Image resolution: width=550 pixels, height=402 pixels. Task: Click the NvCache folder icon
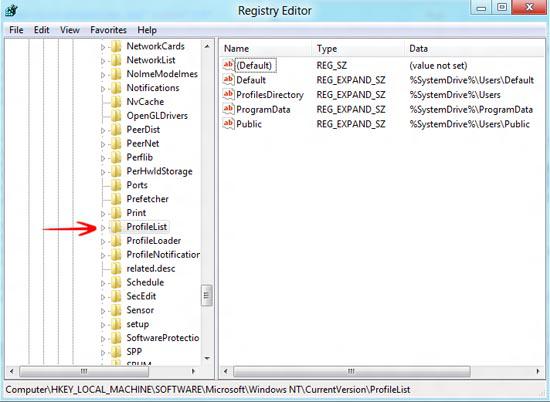[x=116, y=102]
